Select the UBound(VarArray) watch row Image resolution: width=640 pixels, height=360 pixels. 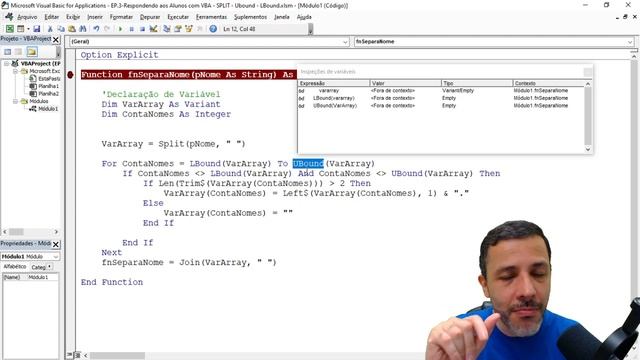click(x=441, y=105)
